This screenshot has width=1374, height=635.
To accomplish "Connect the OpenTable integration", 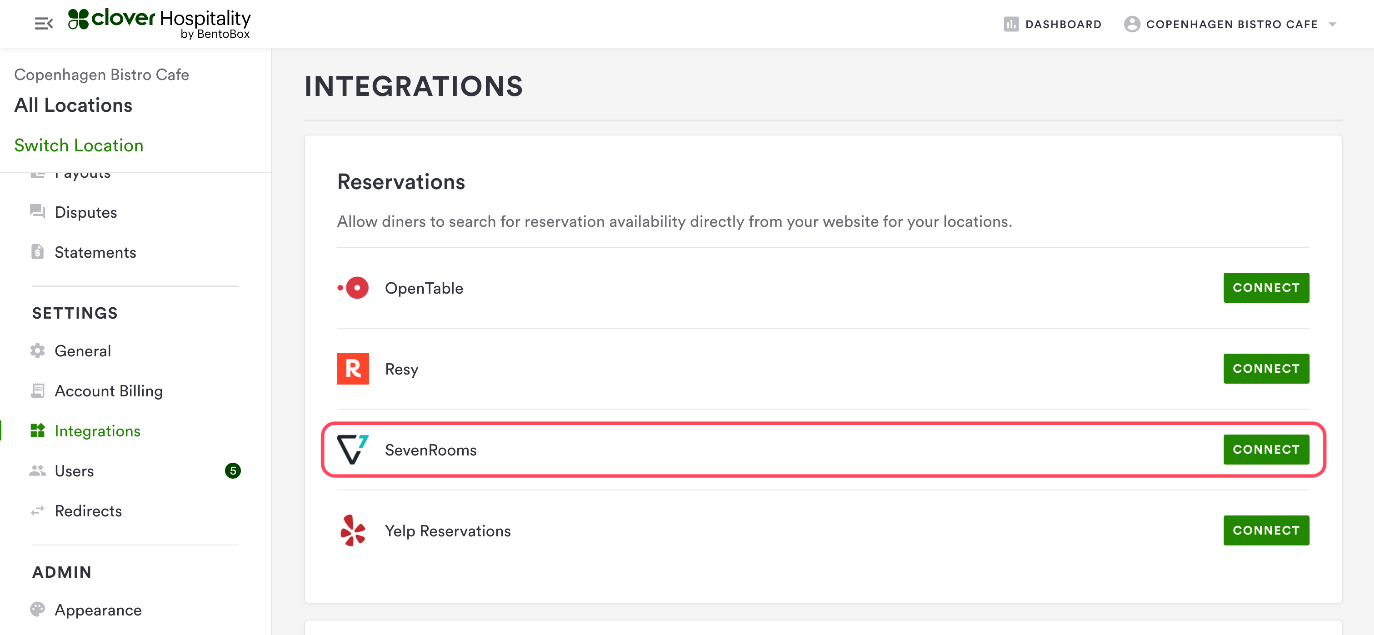I will click(x=1266, y=288).
